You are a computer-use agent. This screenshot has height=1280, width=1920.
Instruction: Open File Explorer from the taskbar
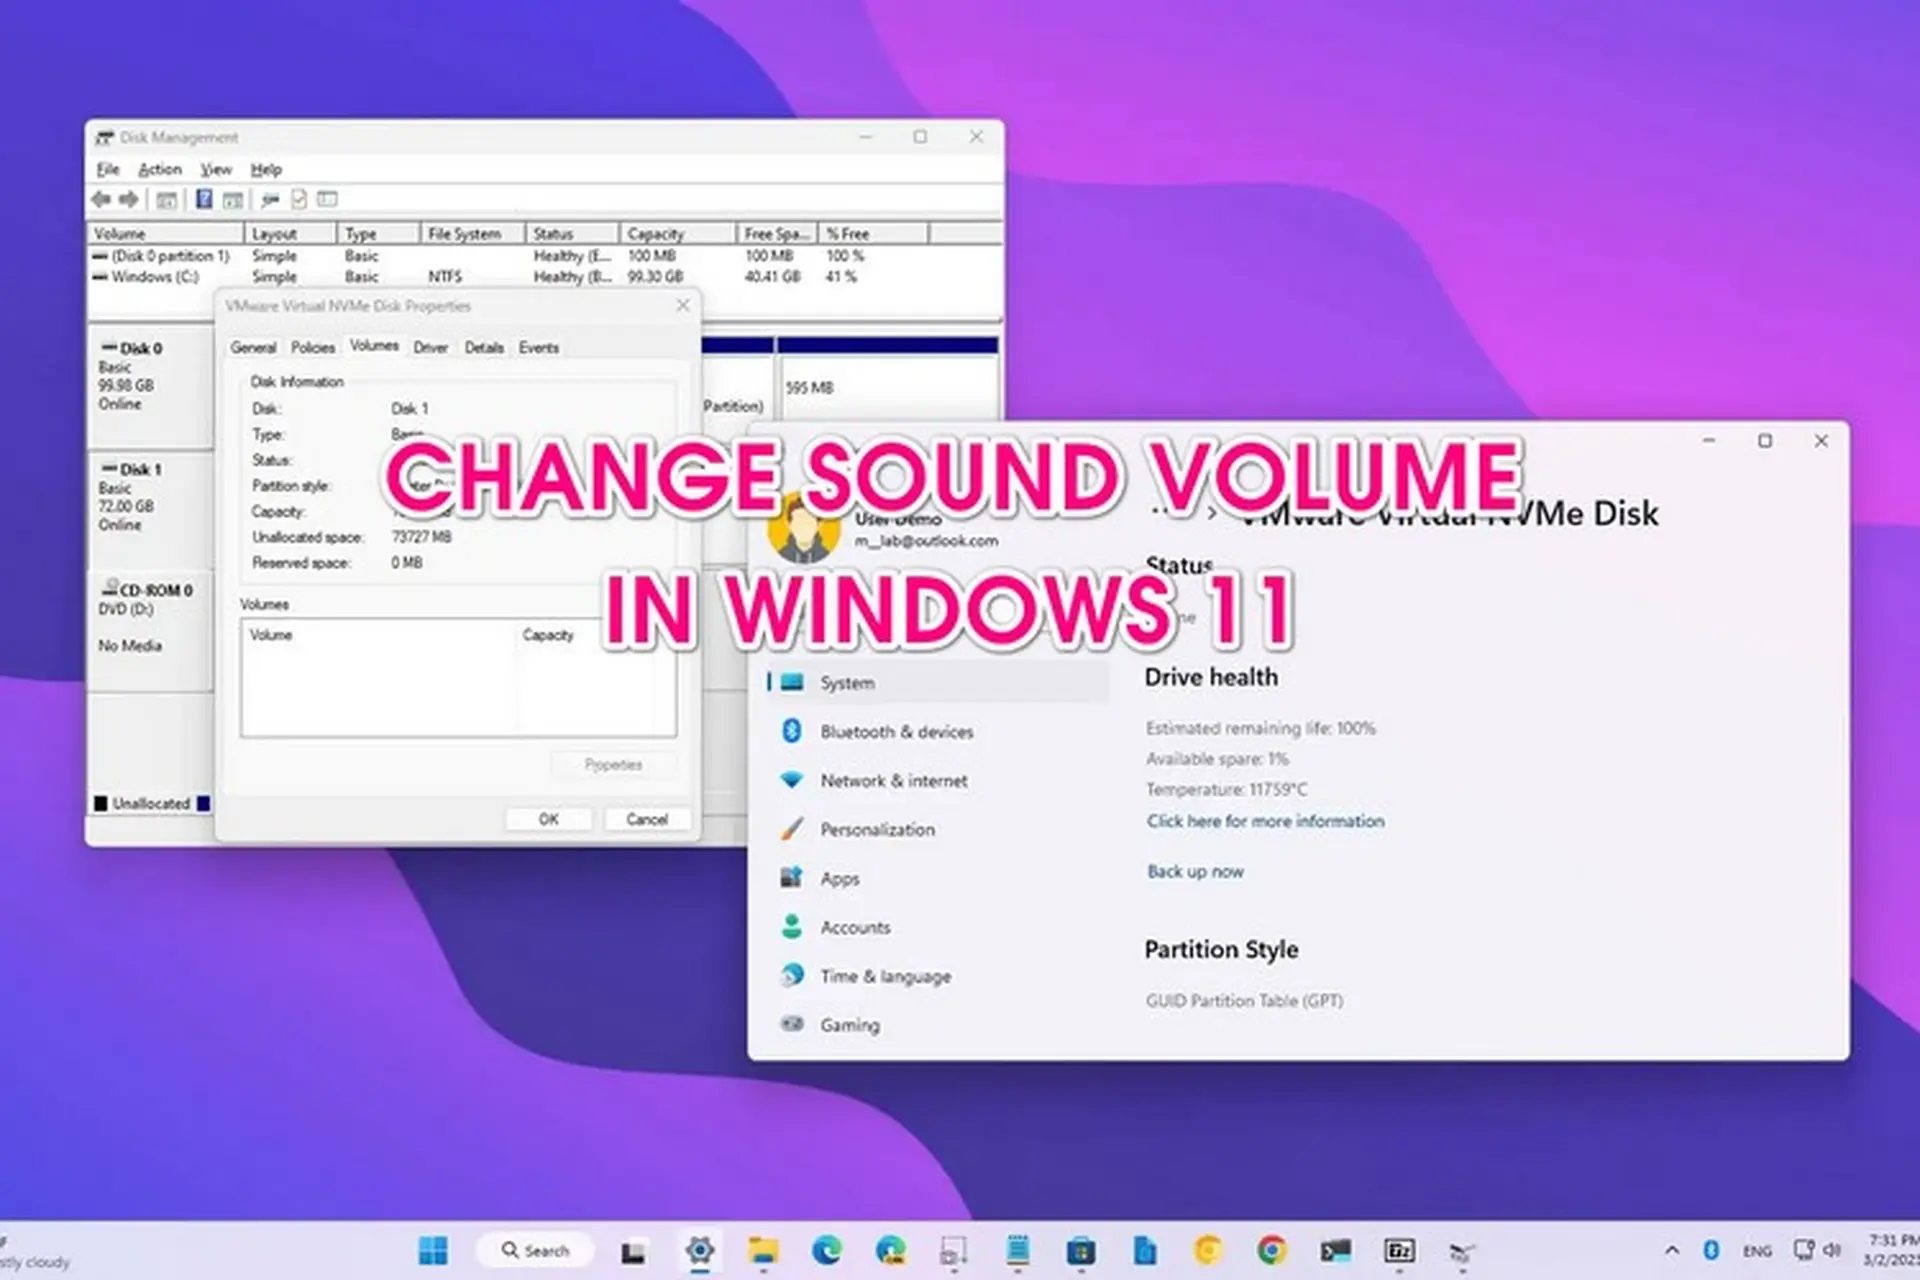763,1250
